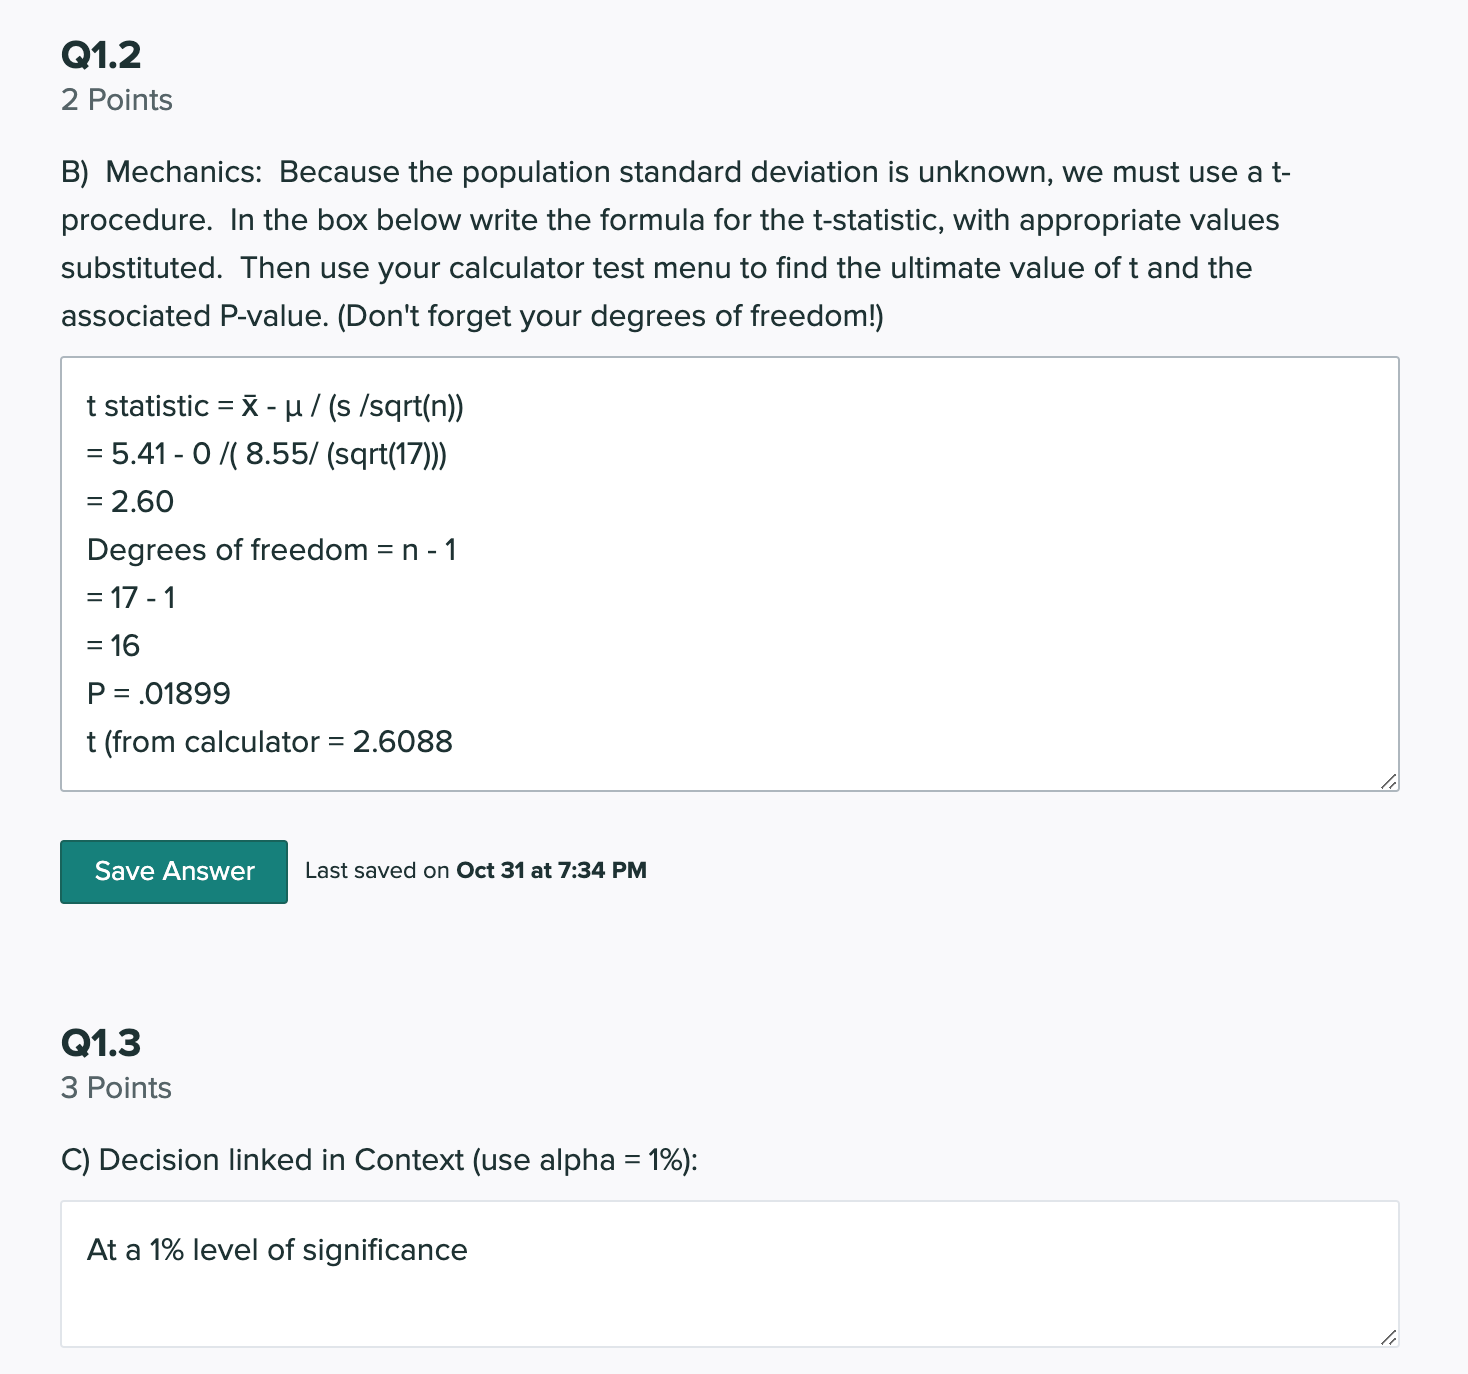Click the 't (from calculator = 2.6088' line
Screen dimensions: 1468x1374
pyautogui.click(x=270, y=742)
